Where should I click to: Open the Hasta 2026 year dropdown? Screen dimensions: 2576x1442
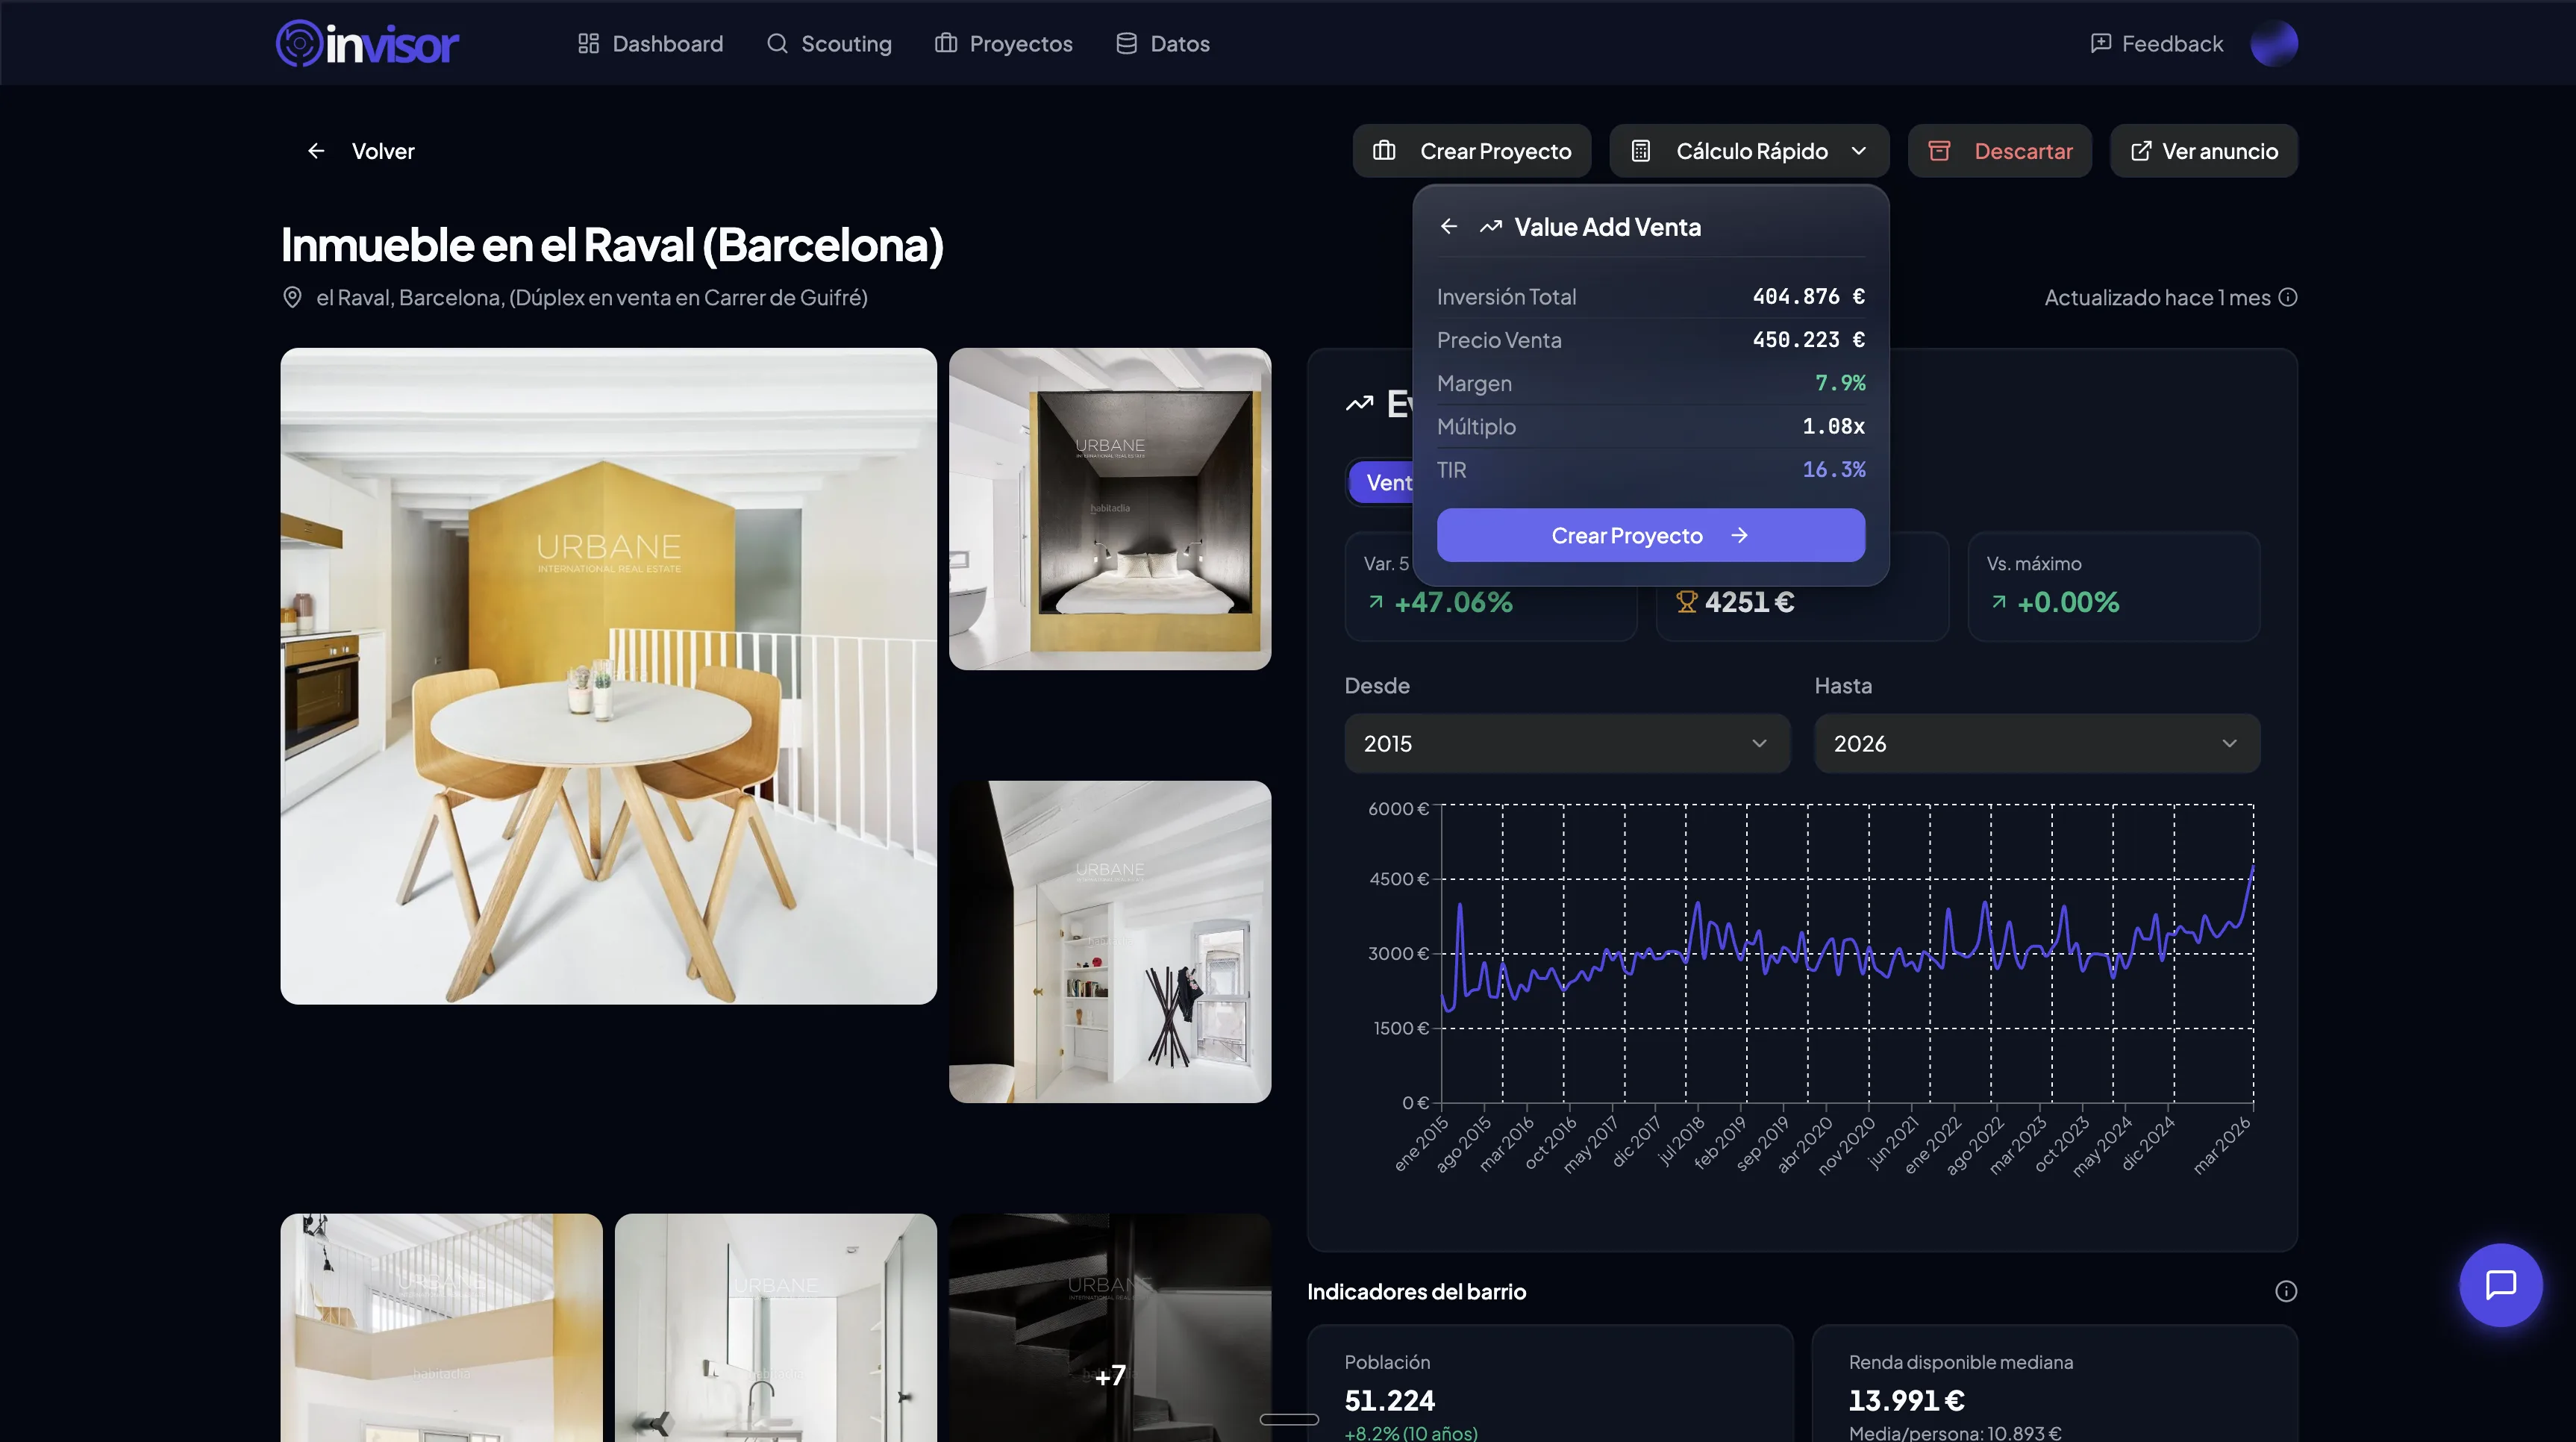(2036, 743)
